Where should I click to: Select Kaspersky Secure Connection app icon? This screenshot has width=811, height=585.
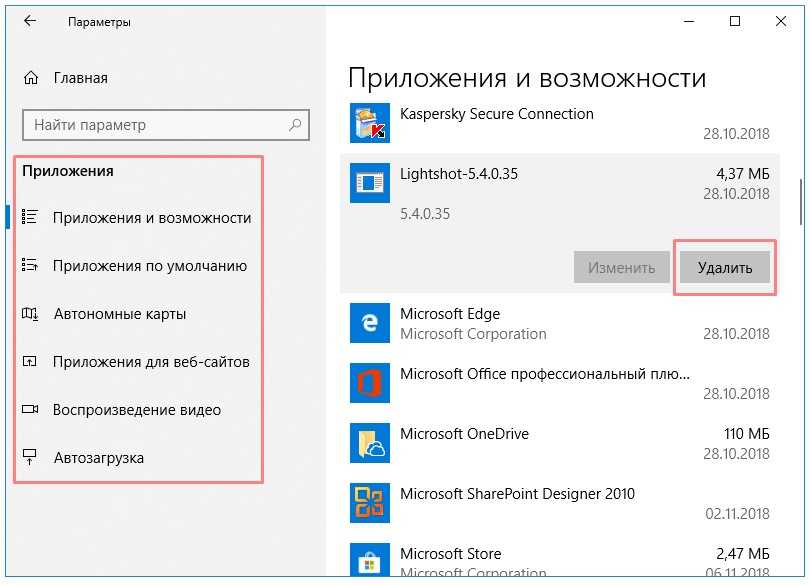click(x=370, y=123)
